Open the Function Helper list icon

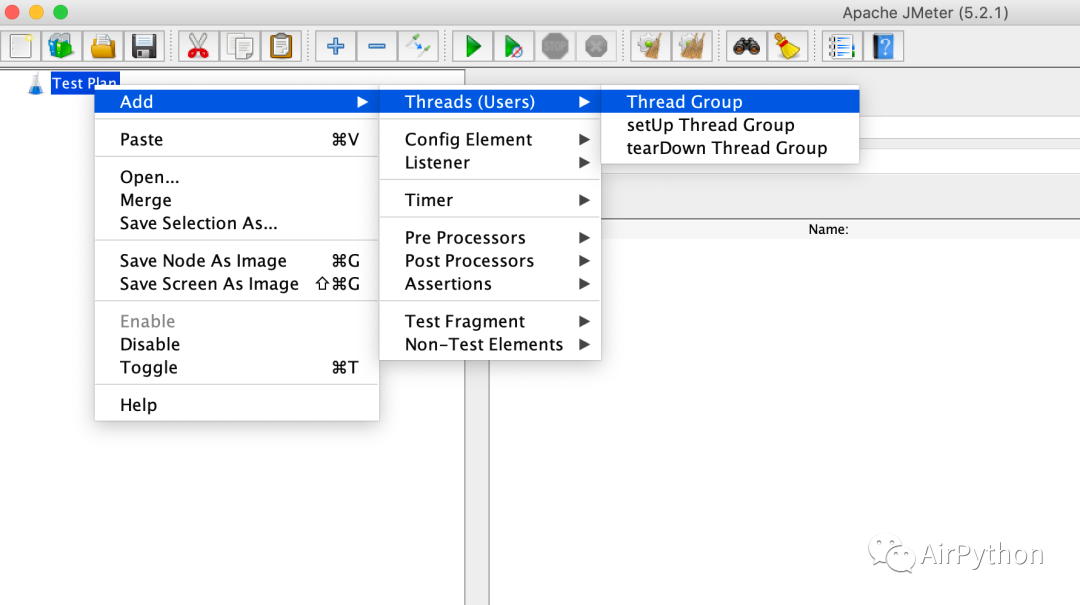point(842,46)
